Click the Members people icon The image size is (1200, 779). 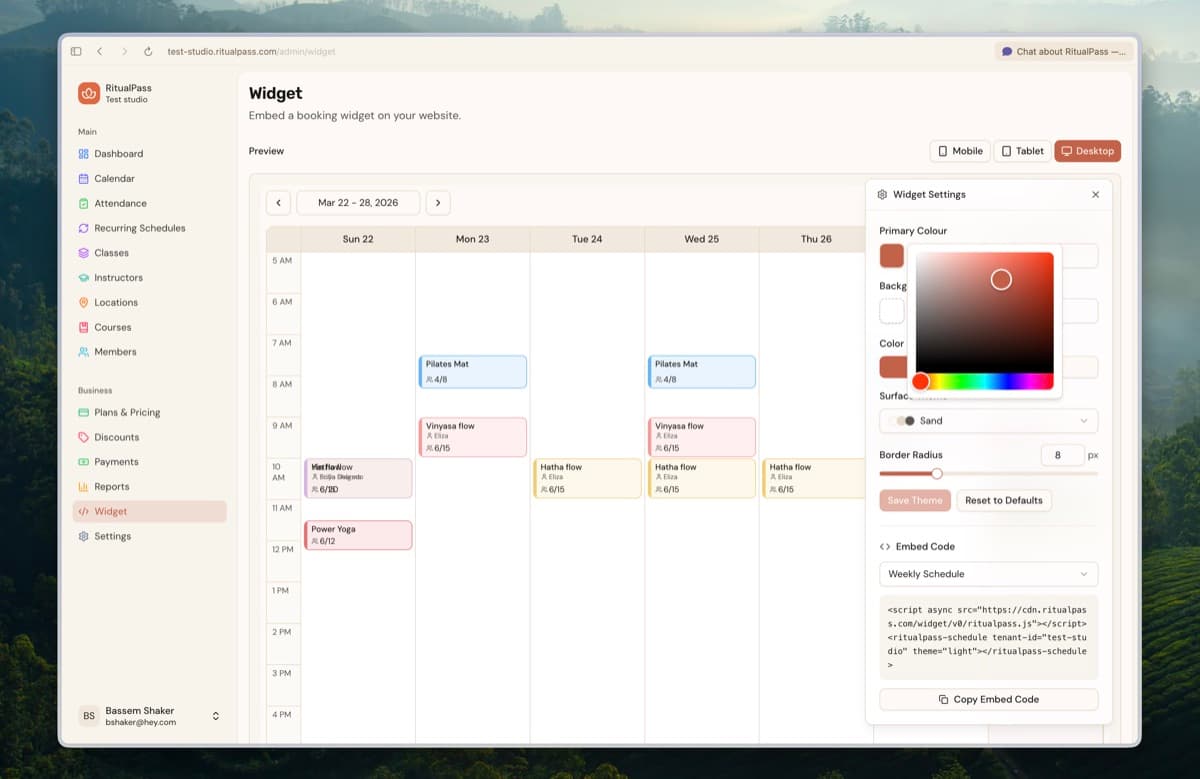coord(84,352)
